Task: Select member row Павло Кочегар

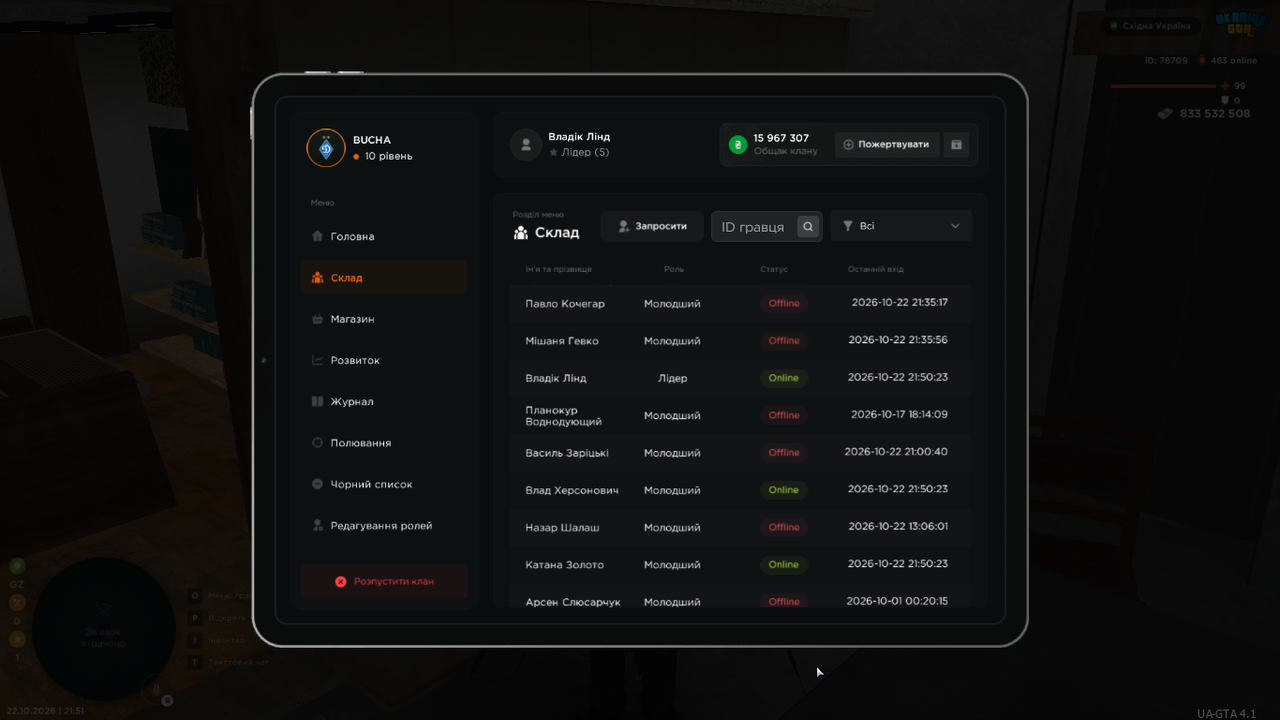Action: tap(740, 303)
